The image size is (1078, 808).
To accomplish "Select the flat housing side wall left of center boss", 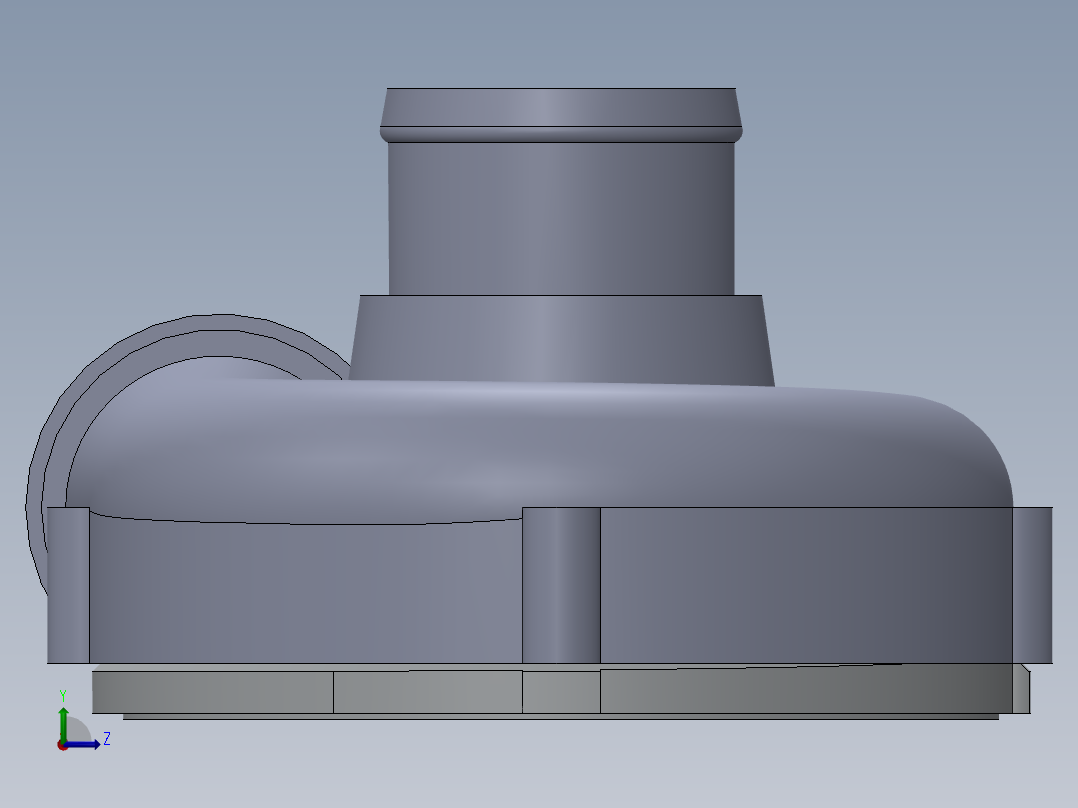I will pos(306,591).
